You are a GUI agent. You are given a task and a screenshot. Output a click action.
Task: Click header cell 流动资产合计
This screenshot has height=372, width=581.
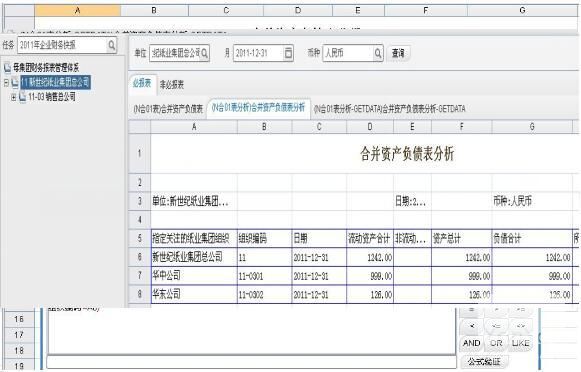[370, 238]
